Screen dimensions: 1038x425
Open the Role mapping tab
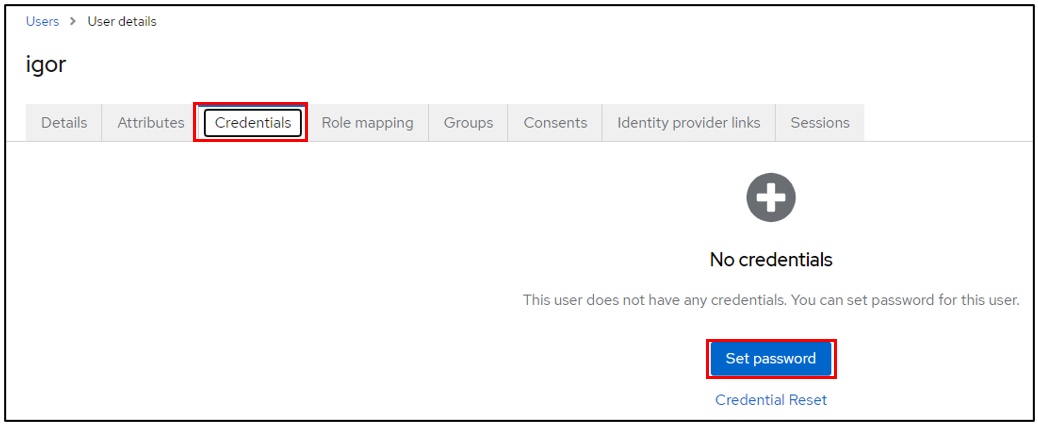click(x=367, y=123)
